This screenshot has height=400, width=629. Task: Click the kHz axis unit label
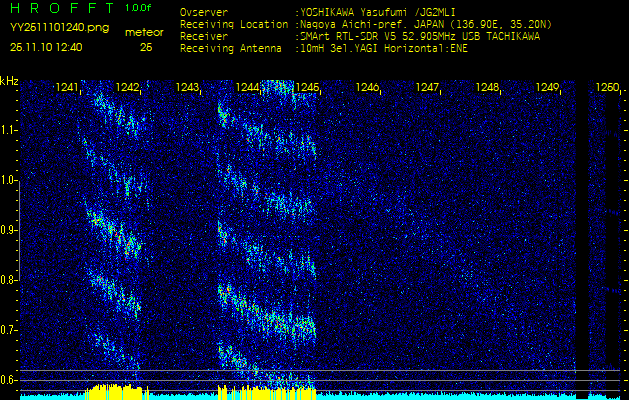[9, 81]
